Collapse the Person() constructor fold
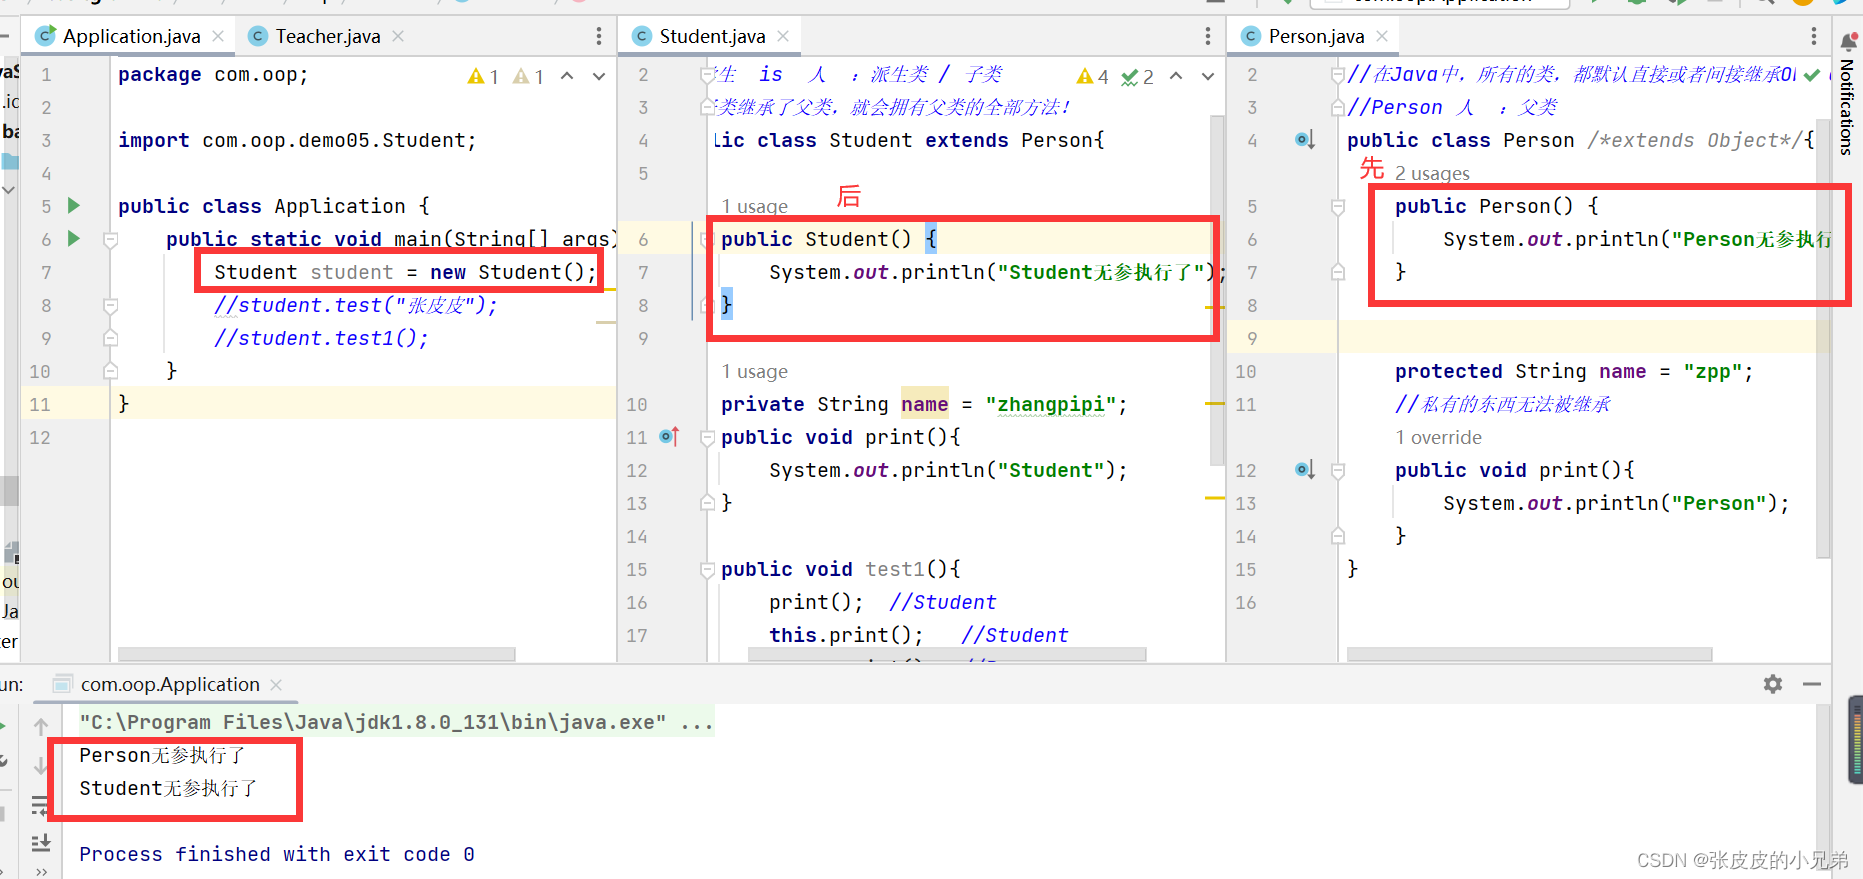 (1338, 207)
